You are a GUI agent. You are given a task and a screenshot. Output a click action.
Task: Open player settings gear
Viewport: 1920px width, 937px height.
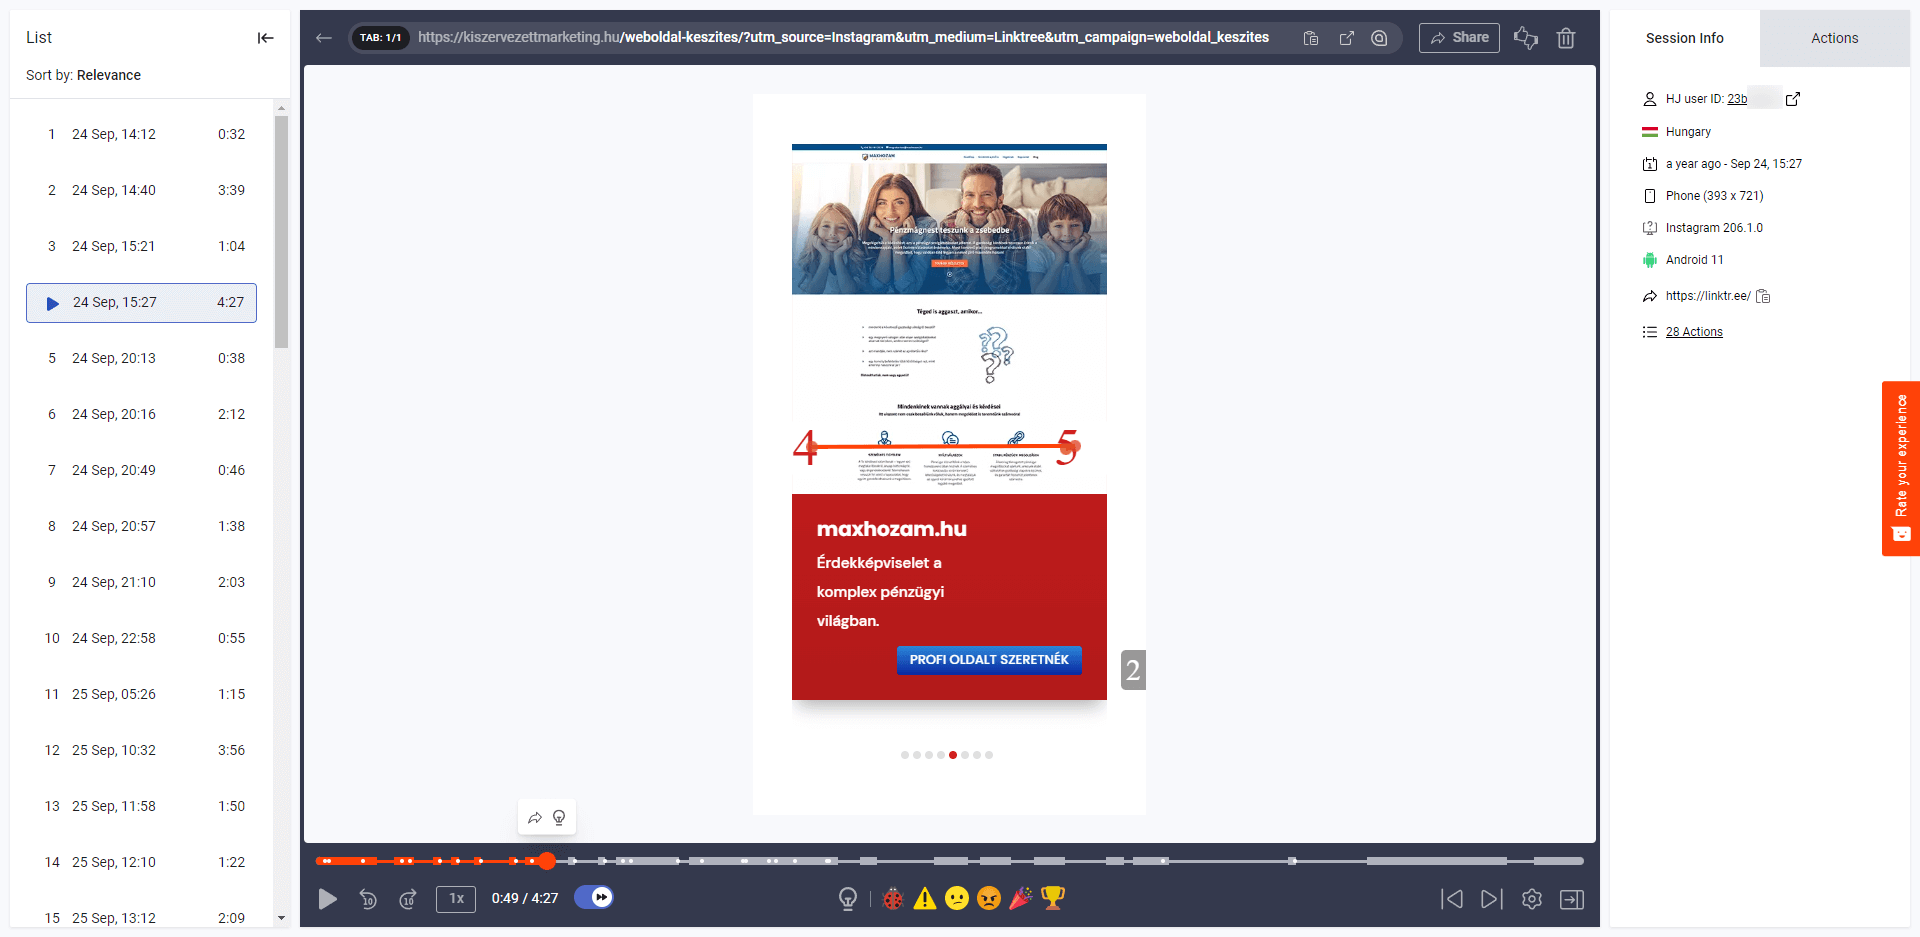click(1532, 899)
